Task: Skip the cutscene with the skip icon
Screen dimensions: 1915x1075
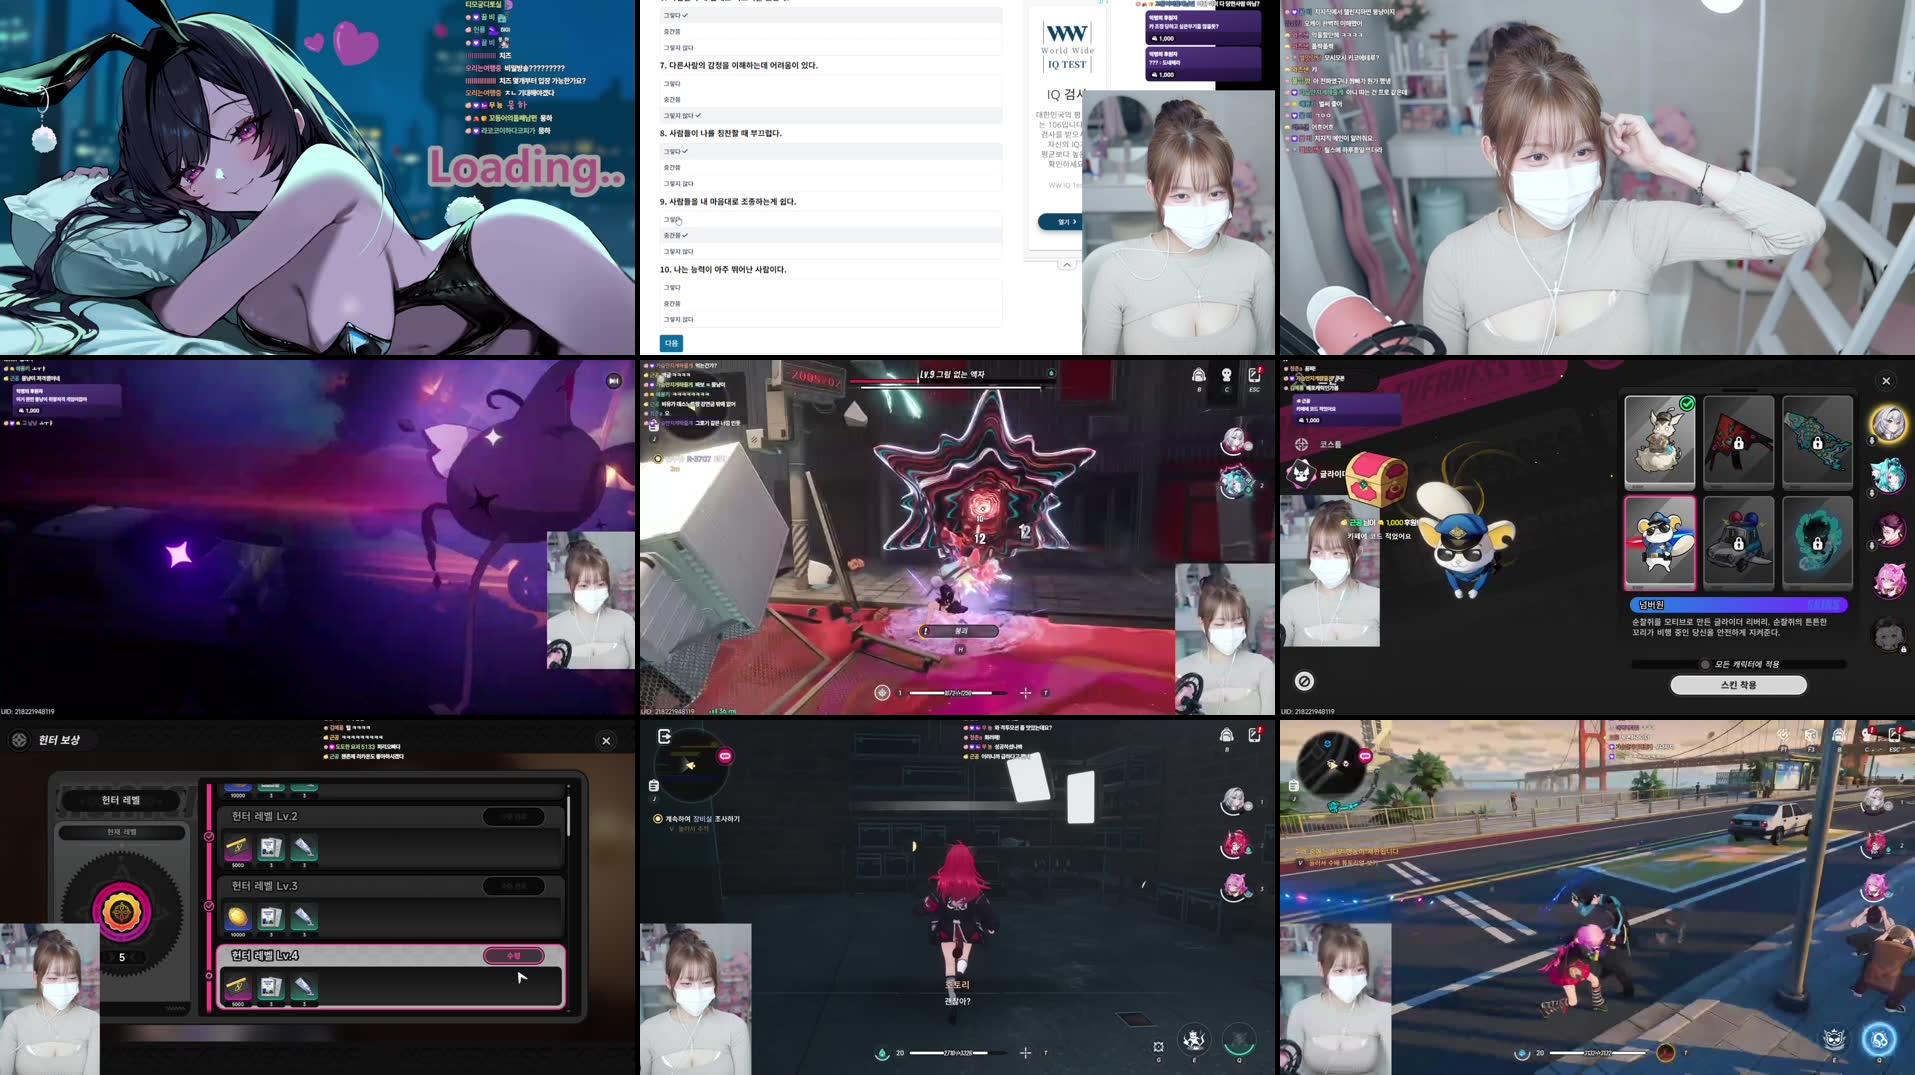Action: point(613,381)
